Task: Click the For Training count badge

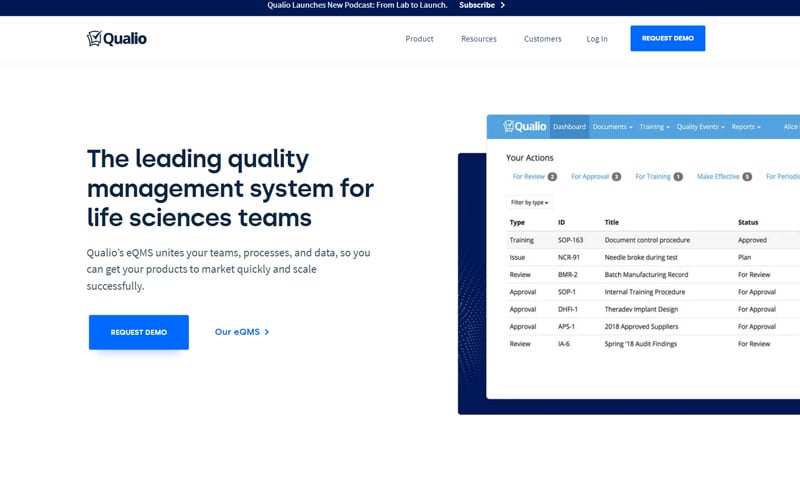Action: pos(678,177)
